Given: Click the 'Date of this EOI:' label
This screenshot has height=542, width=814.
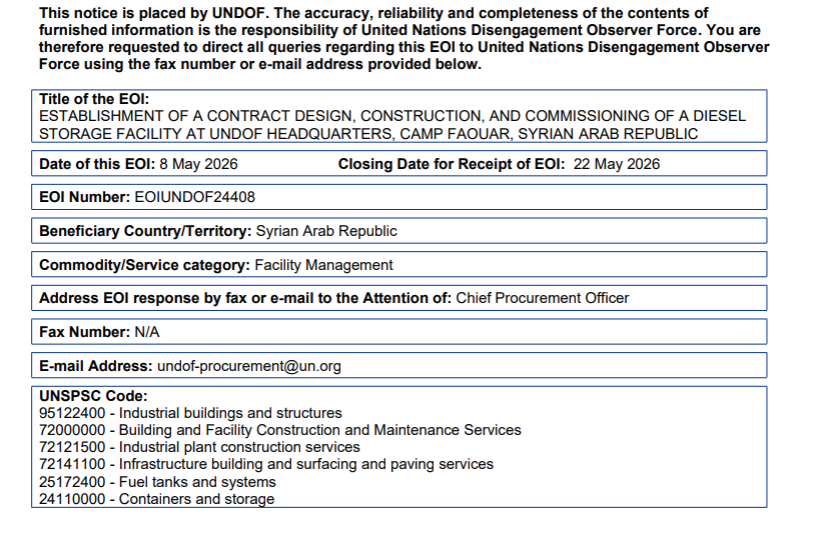Looking at the screenshot, I should click(97, 164).
